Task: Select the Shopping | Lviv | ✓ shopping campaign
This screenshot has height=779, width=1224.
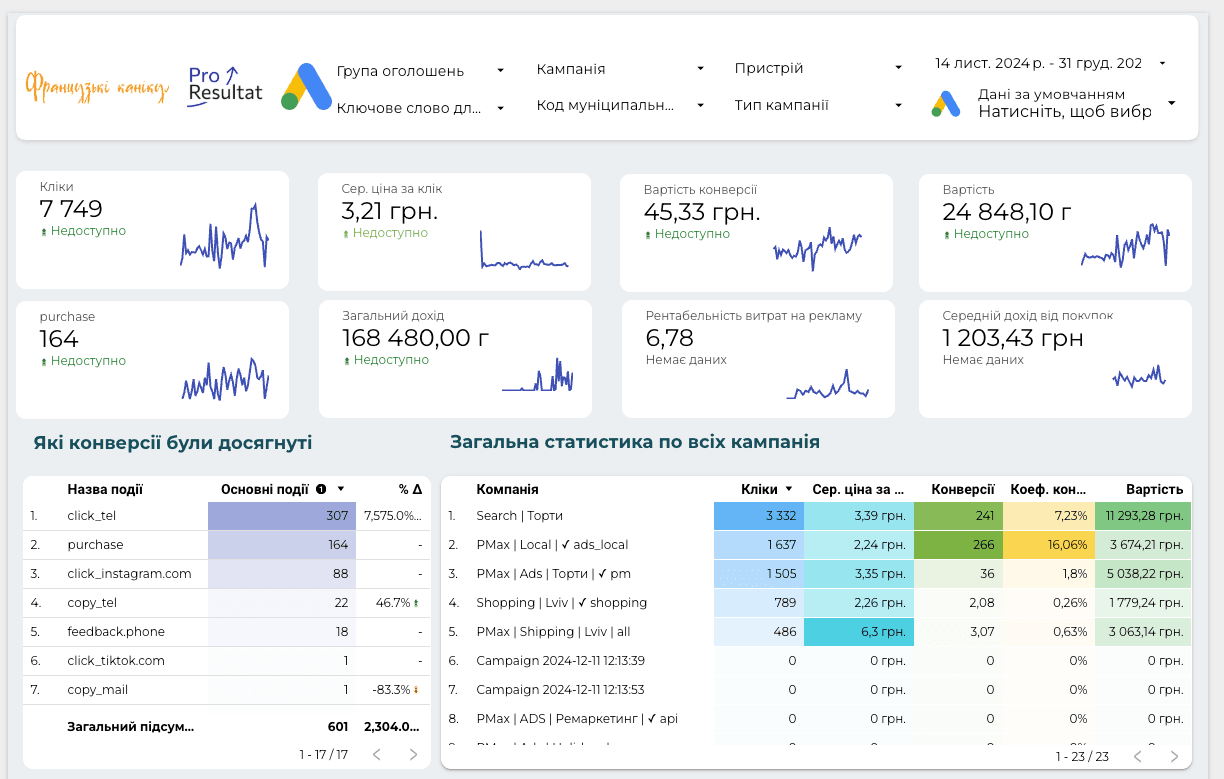Action: [816, 603]
